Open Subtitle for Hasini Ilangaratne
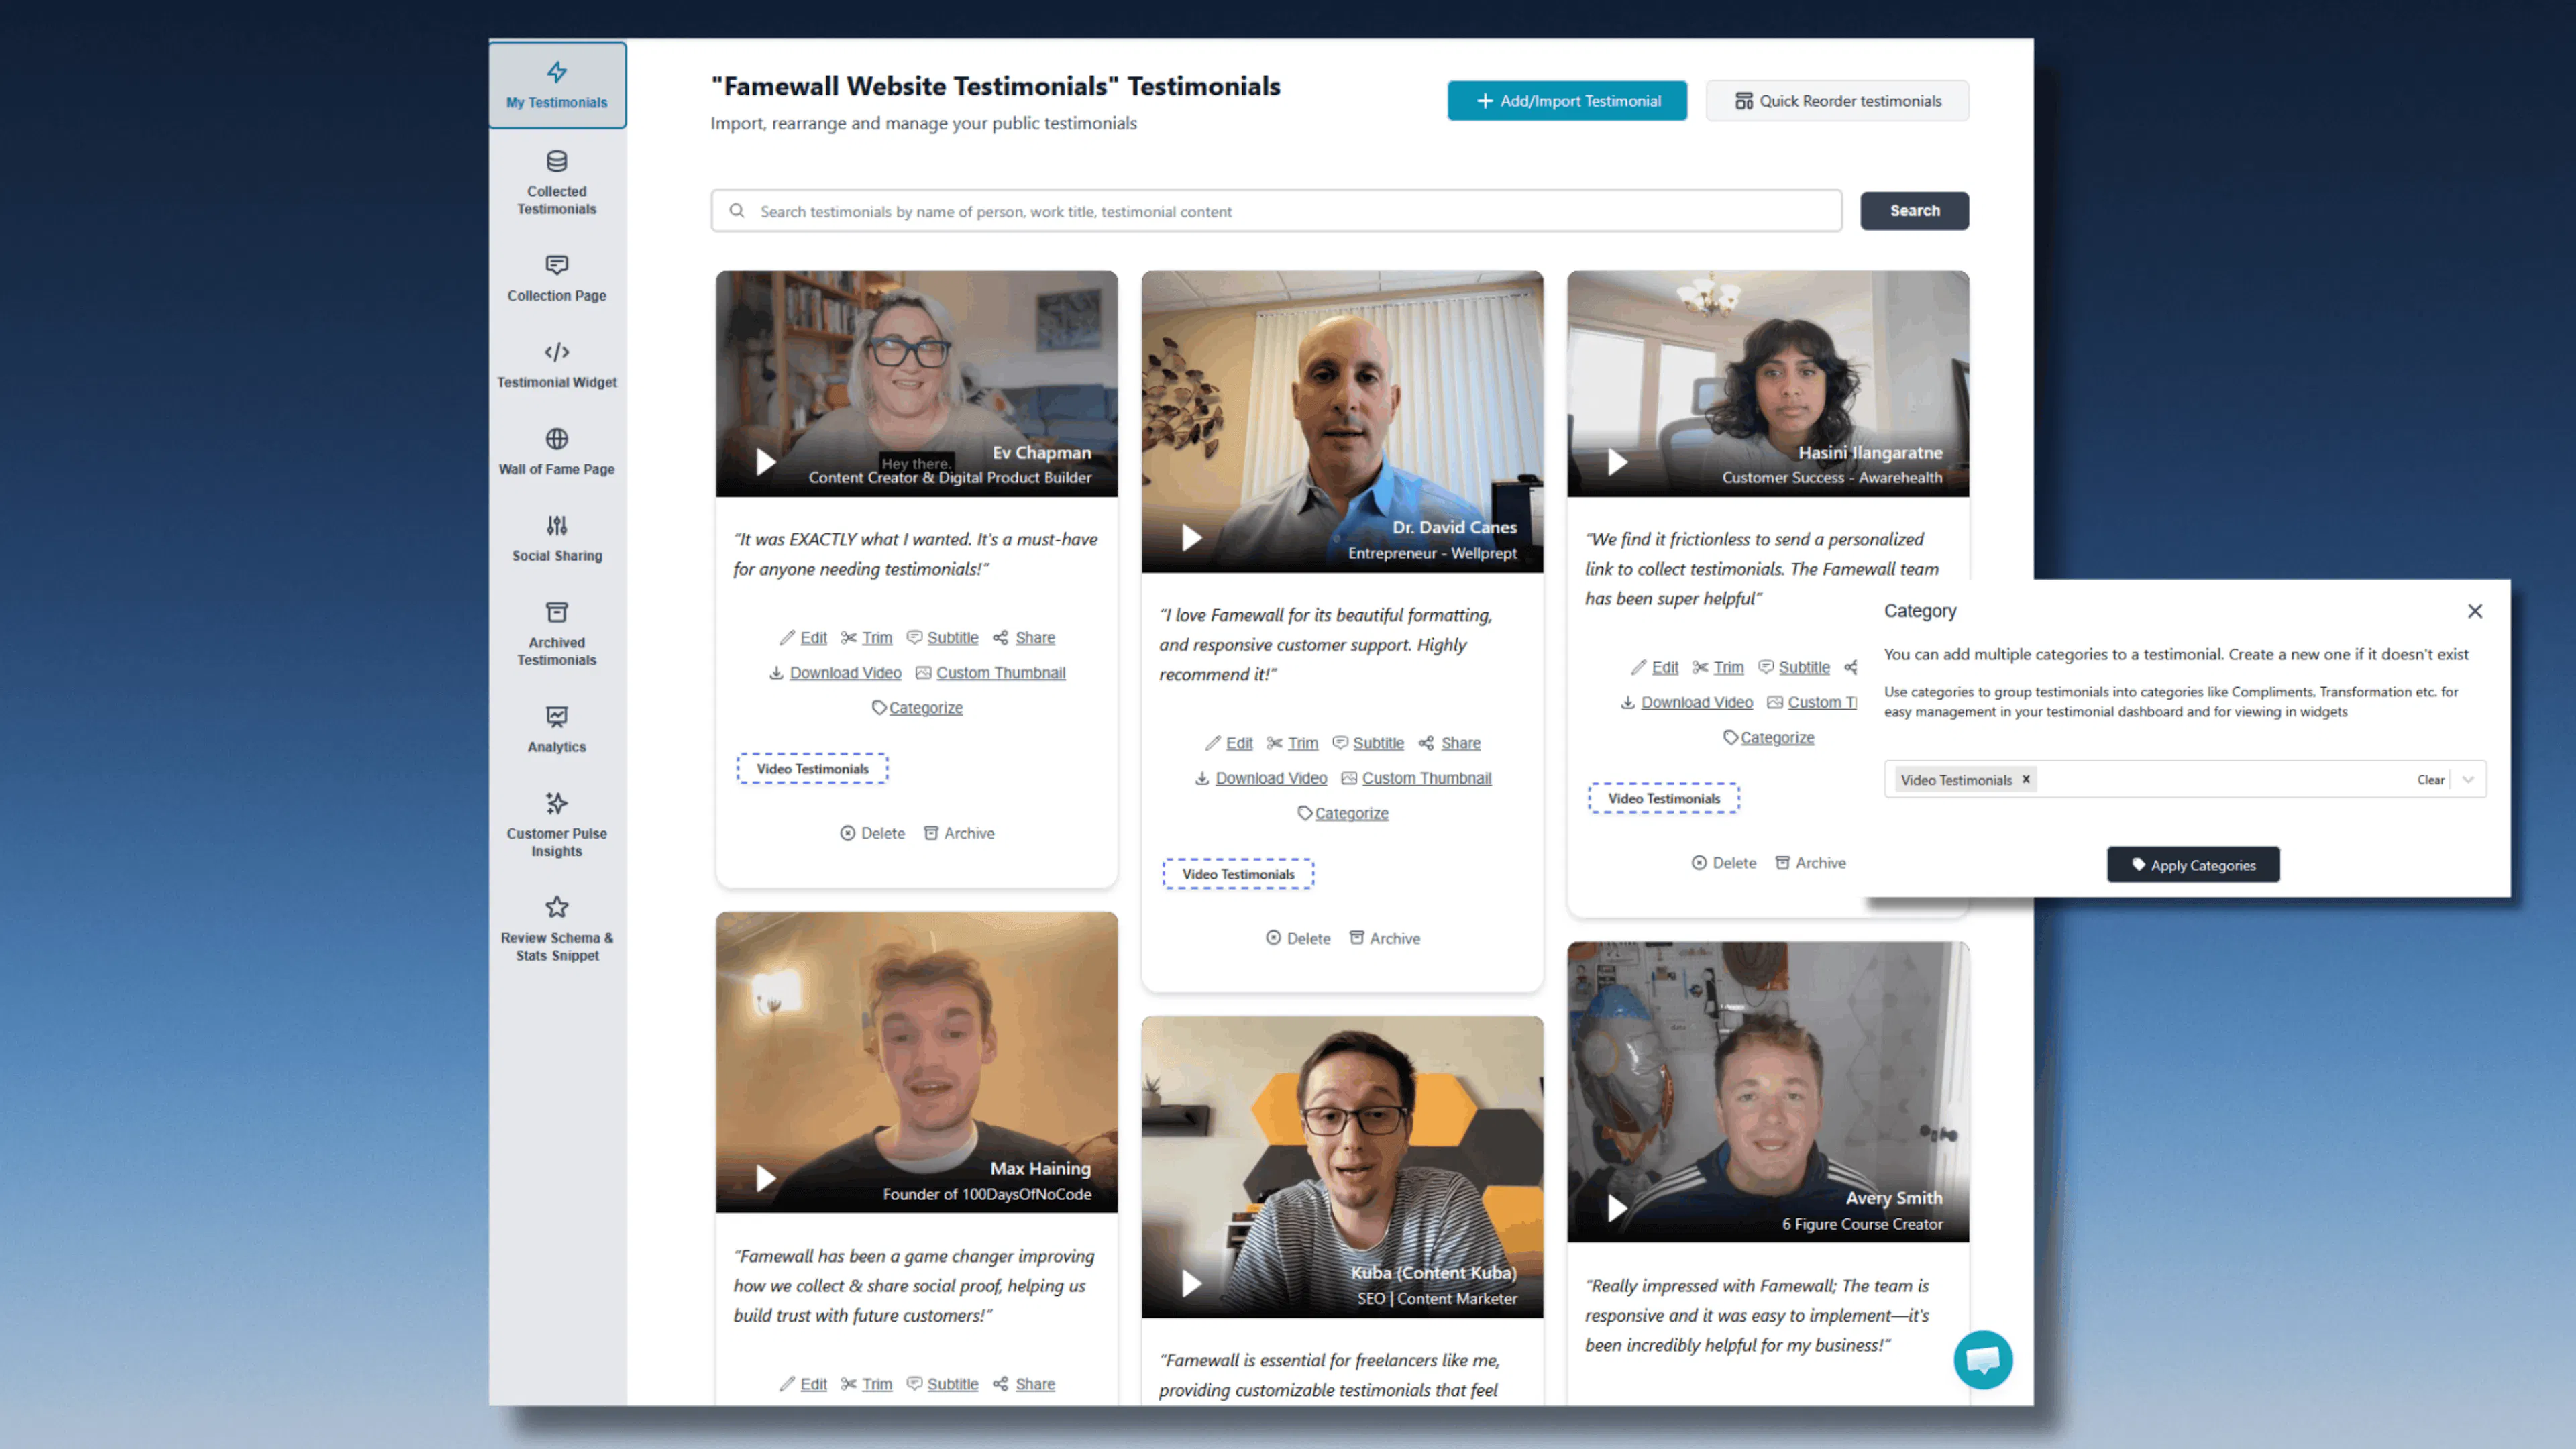 point(1794,667)
